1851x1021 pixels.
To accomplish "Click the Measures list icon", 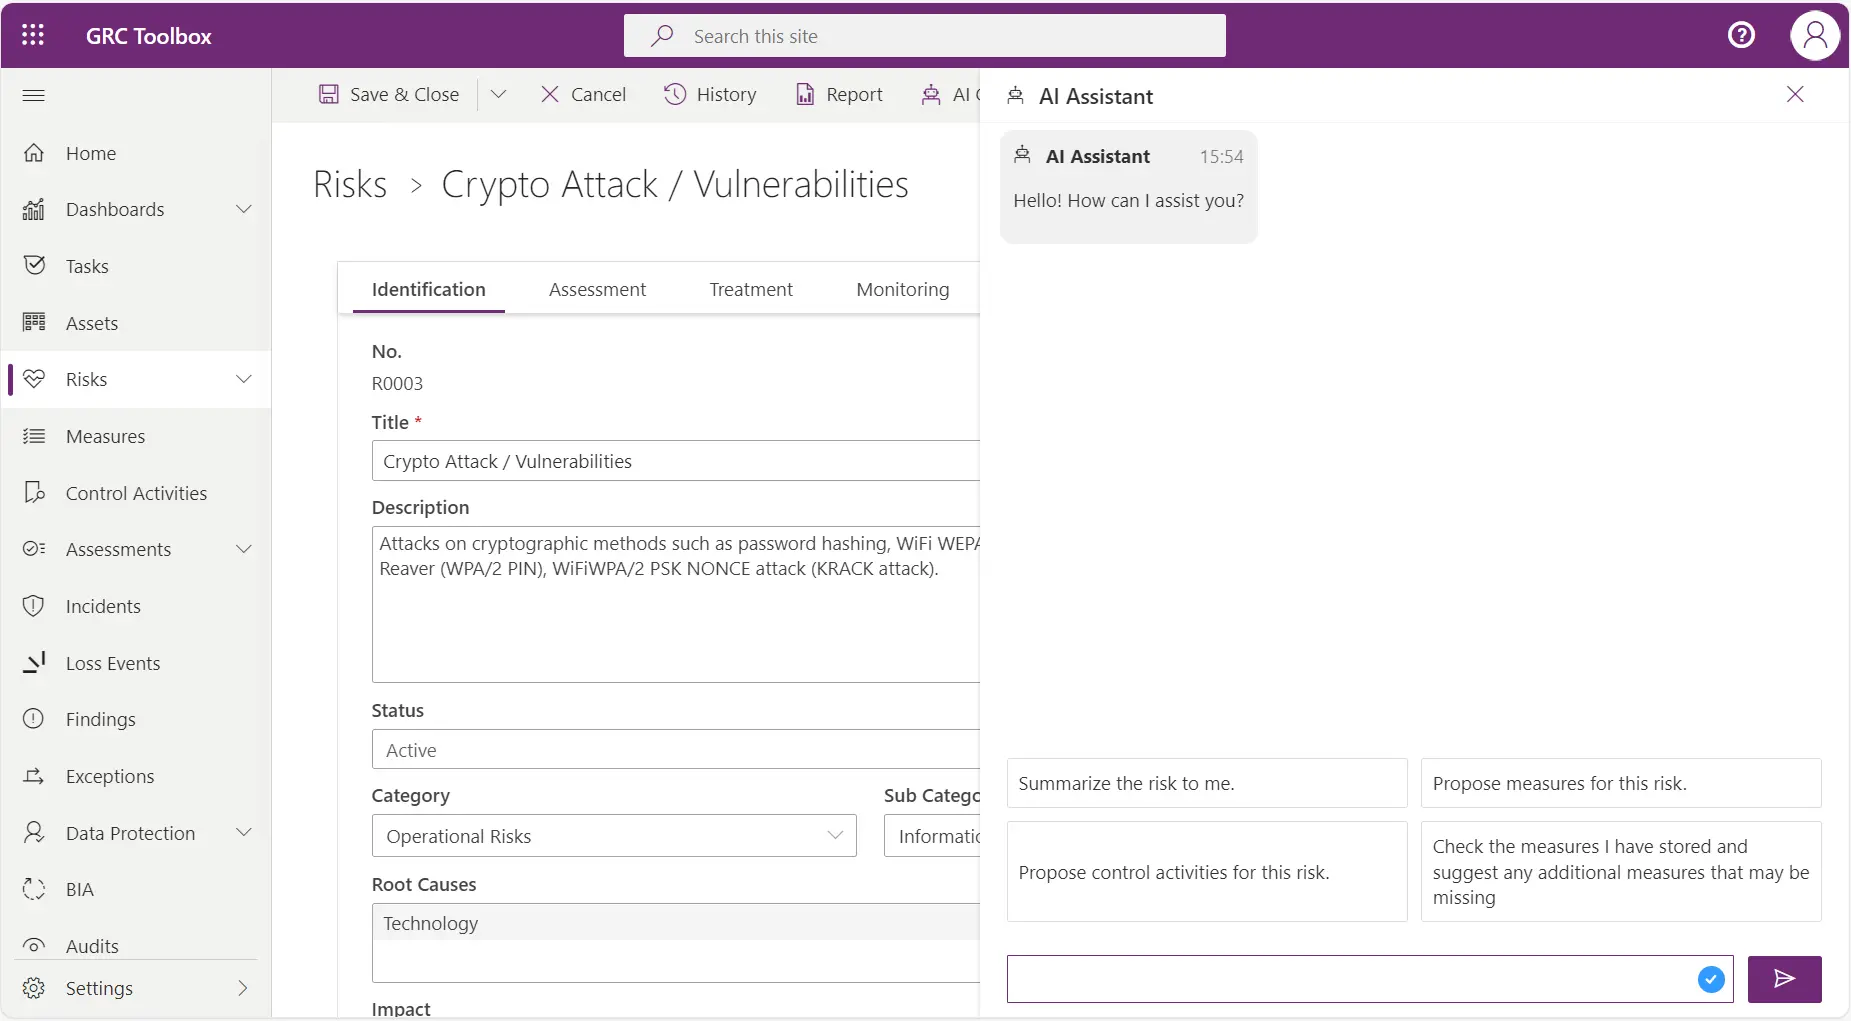I will [34, 436].
